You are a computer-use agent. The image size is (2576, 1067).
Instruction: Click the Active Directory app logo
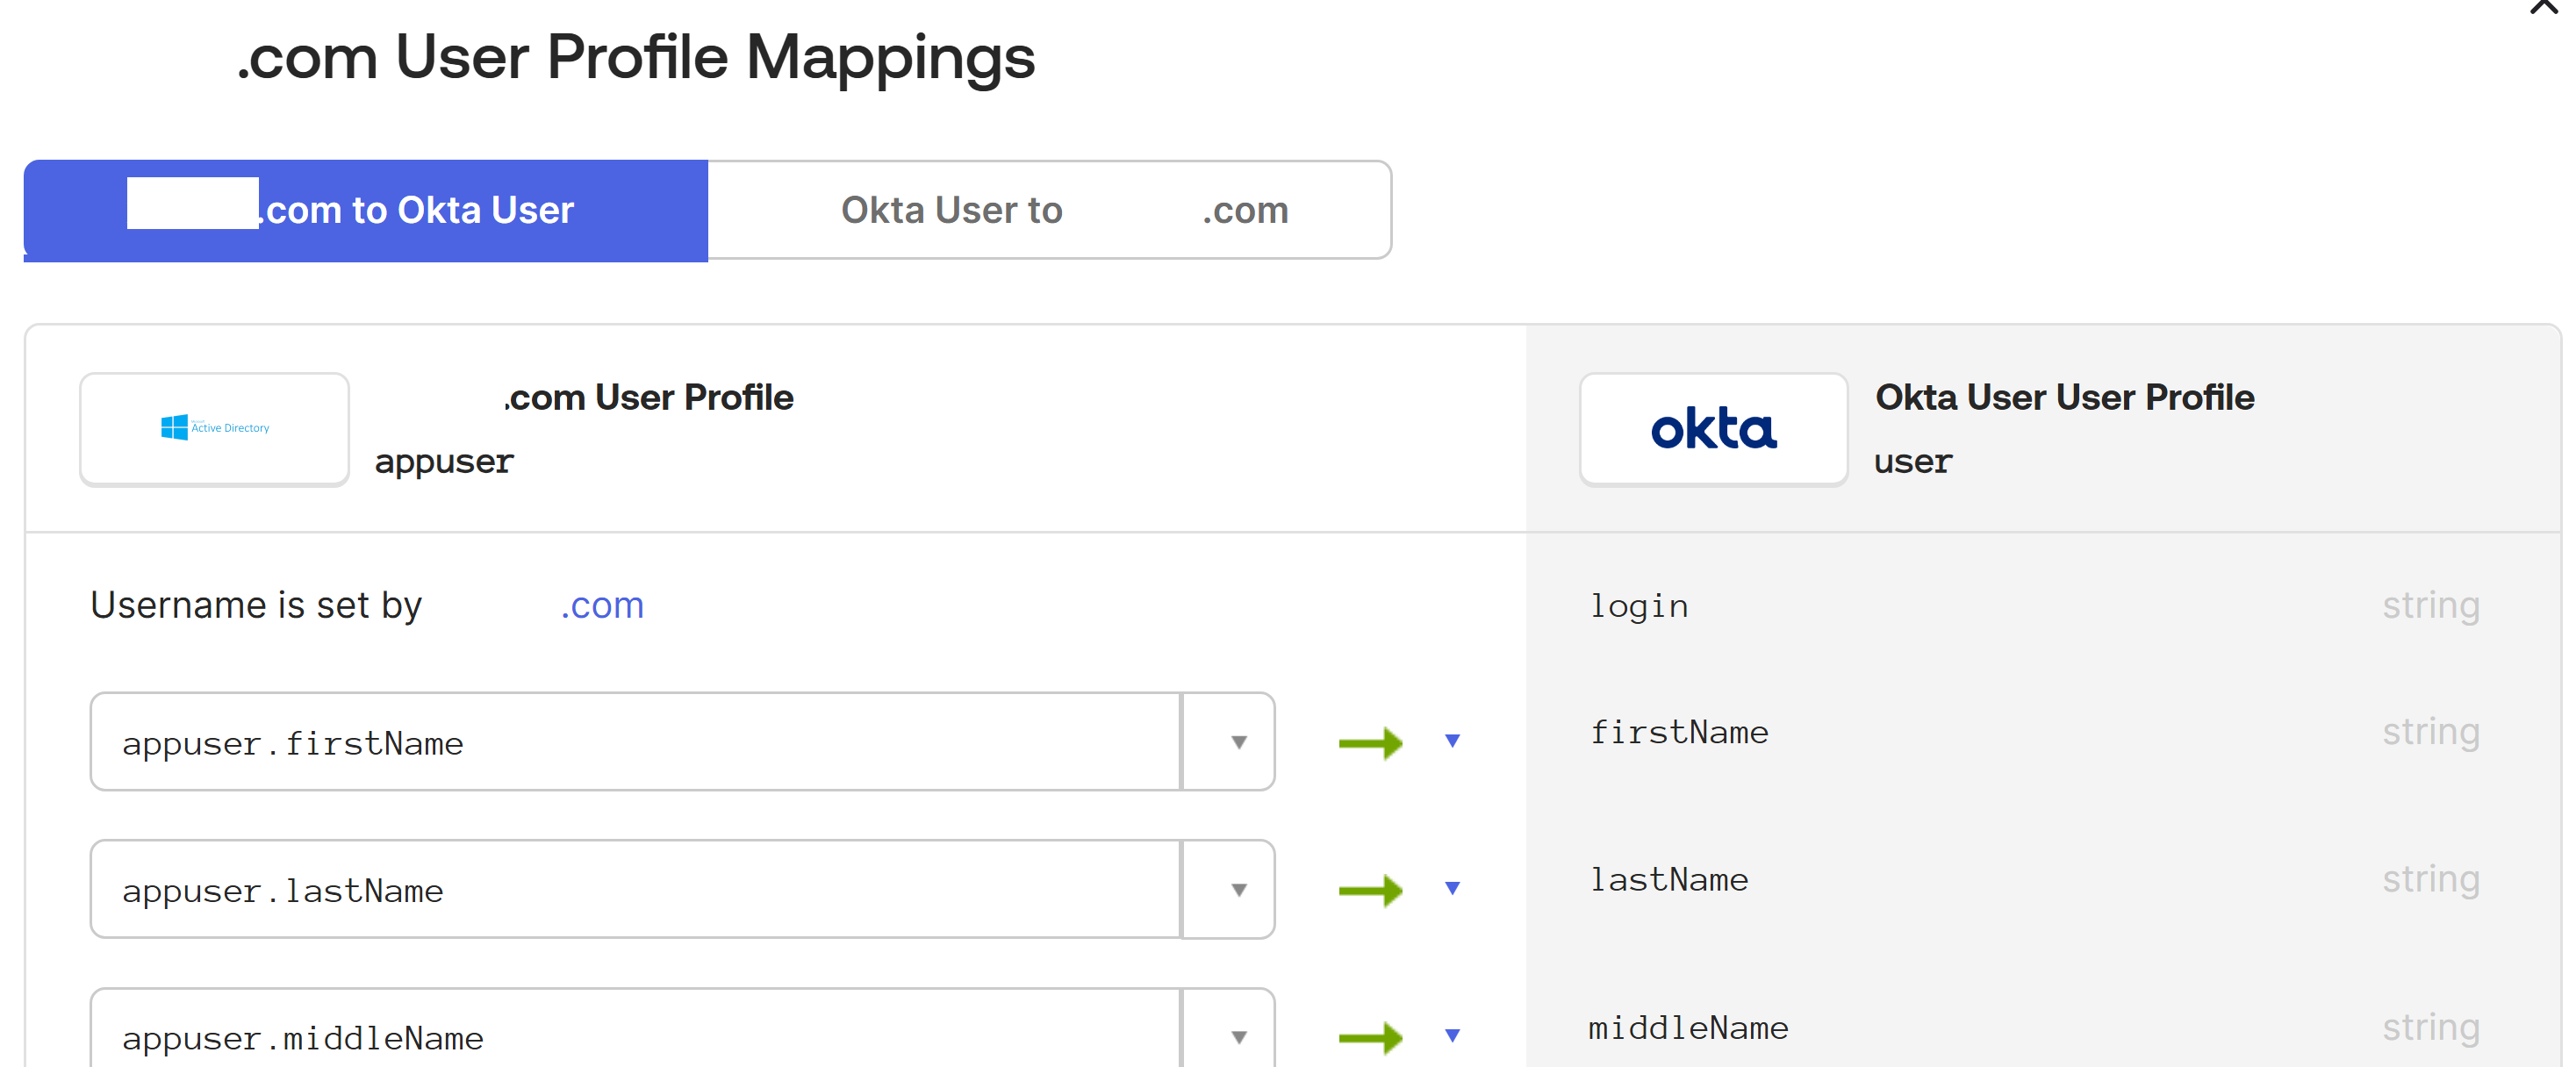[x=213, y=428]
